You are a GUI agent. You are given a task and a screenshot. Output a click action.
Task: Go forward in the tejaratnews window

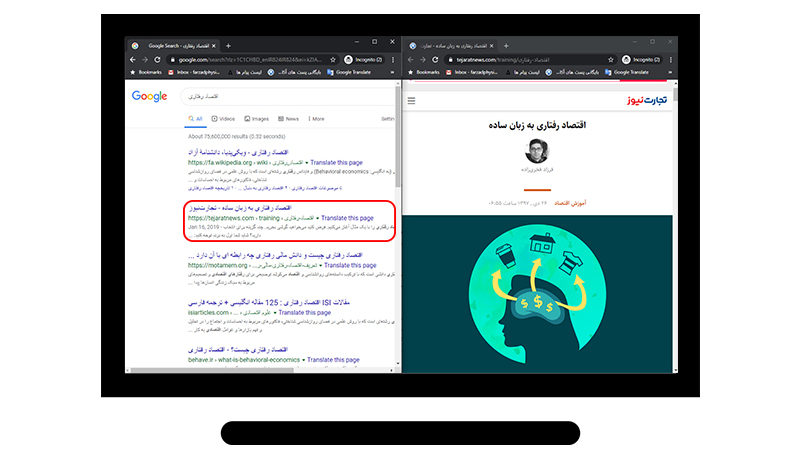tap(423, 60)
